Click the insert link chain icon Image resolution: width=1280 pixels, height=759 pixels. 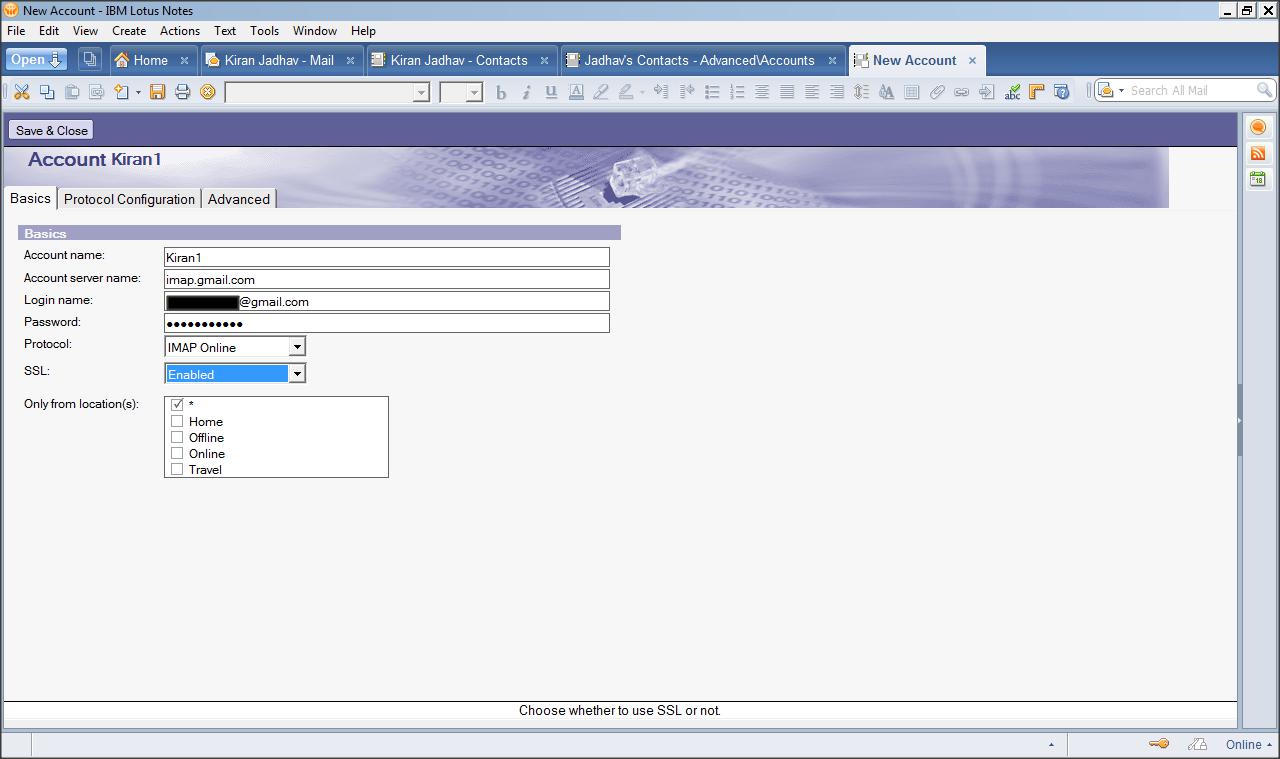[x=961, y=92]
